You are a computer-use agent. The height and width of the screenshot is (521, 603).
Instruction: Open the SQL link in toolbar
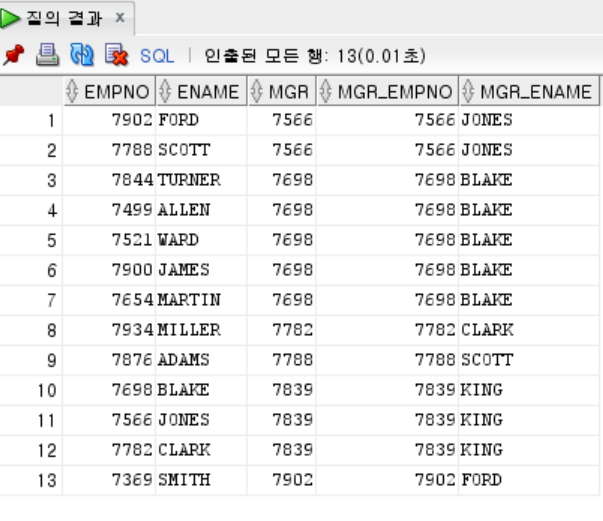(x=157, y=56)
